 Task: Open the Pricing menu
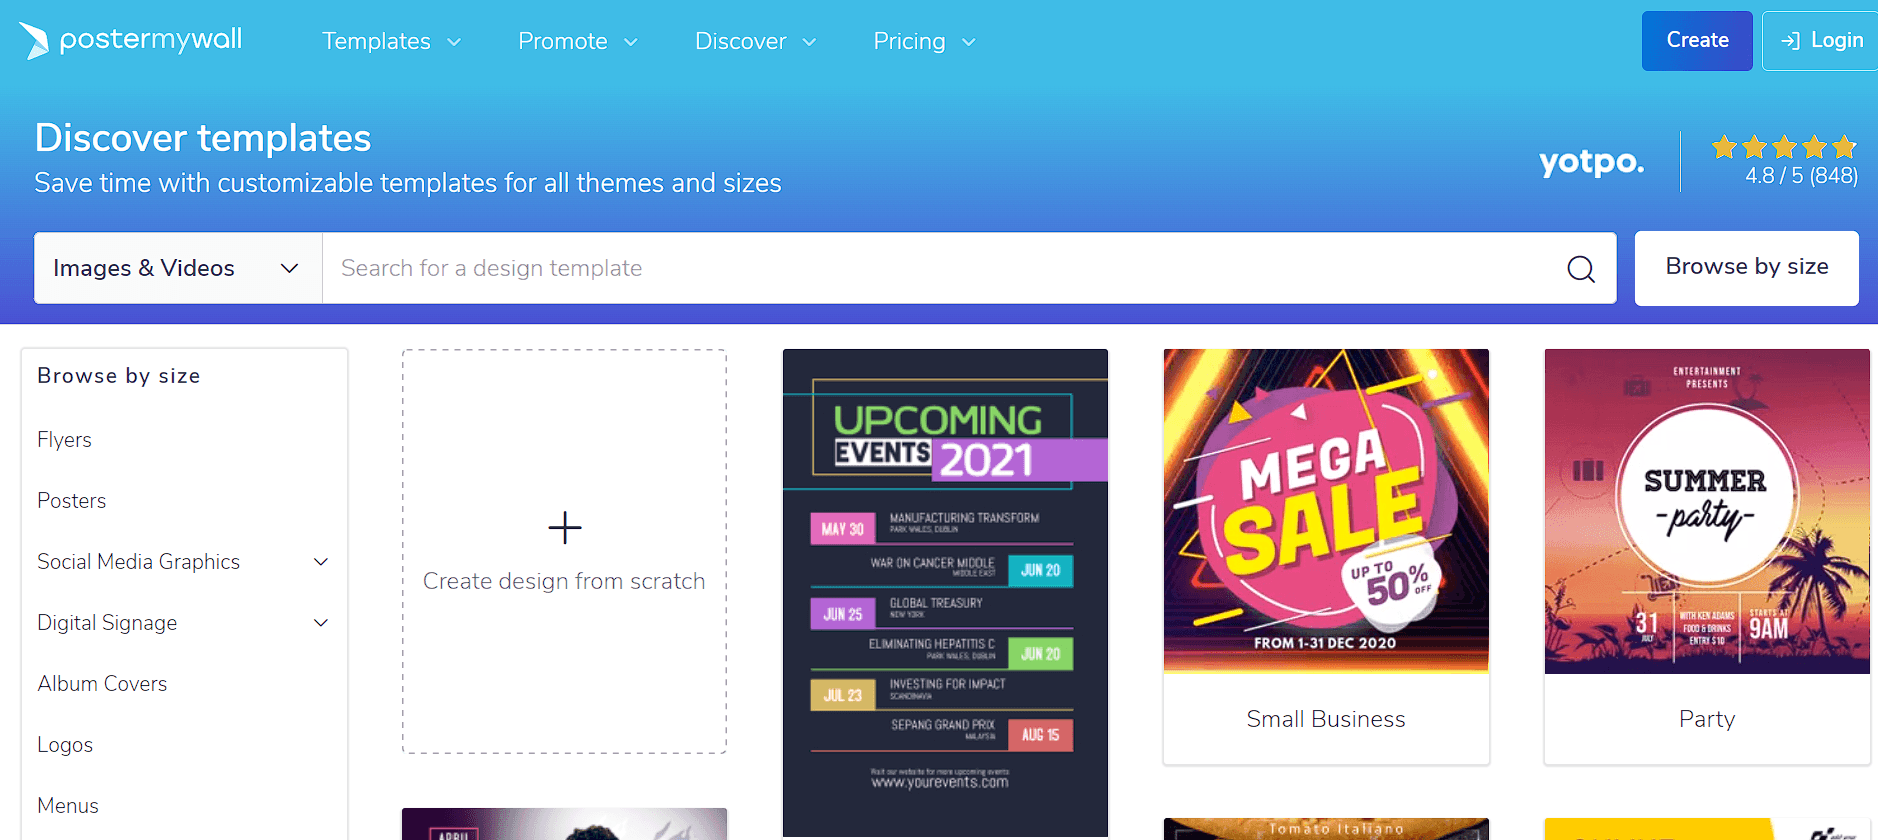[x=923, y=41]
